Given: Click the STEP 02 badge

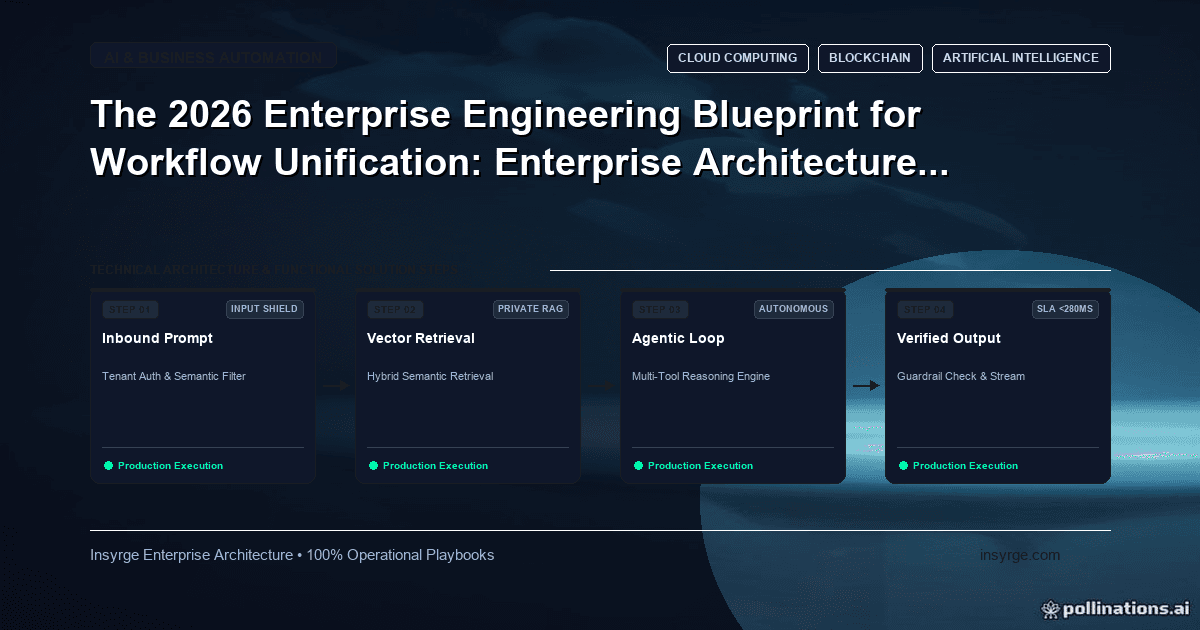Looking at the screenshot, I should pos(395,309).
